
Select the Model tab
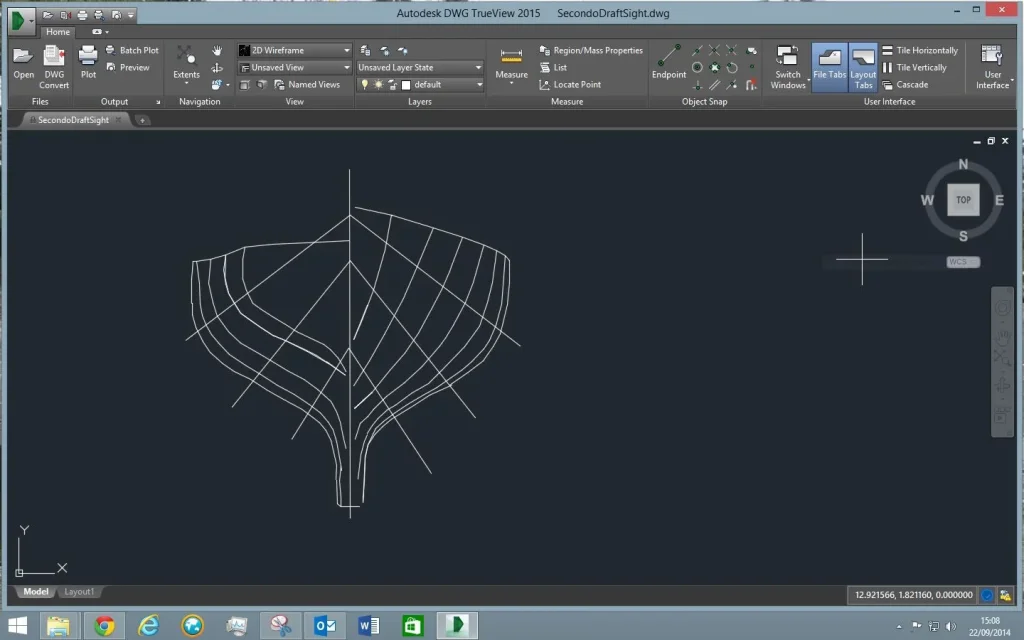[x=36, y=592]
